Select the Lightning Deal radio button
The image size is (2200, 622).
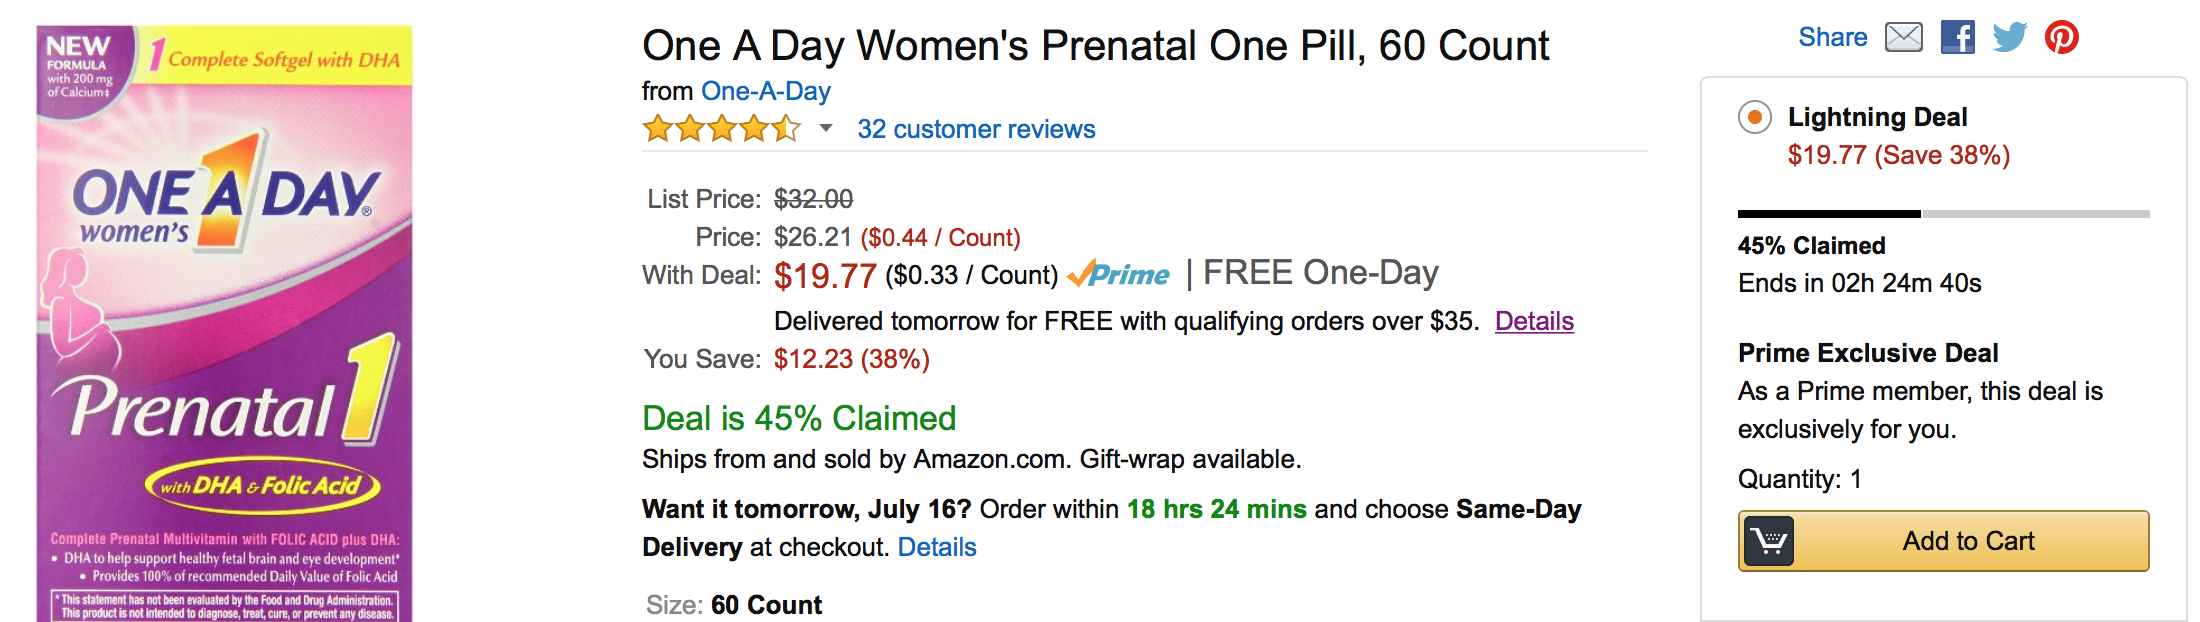pyautogui.click(x=1754, y=117)
